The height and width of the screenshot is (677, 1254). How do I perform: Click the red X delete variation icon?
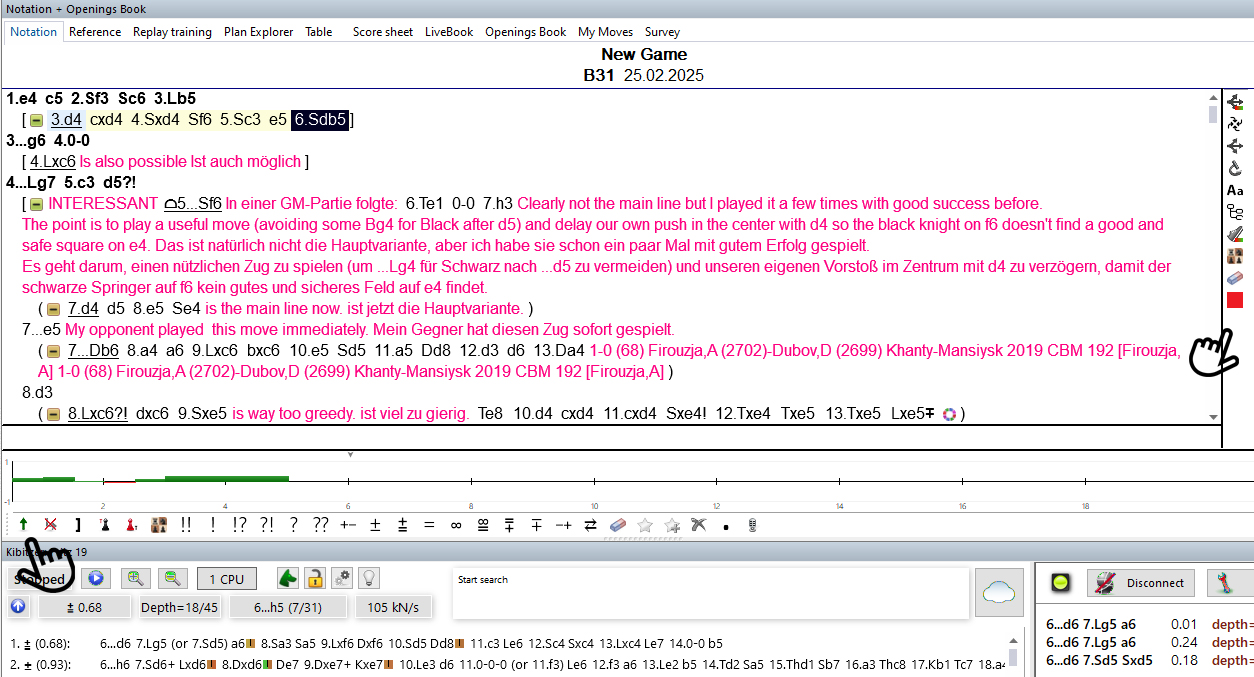50,525
